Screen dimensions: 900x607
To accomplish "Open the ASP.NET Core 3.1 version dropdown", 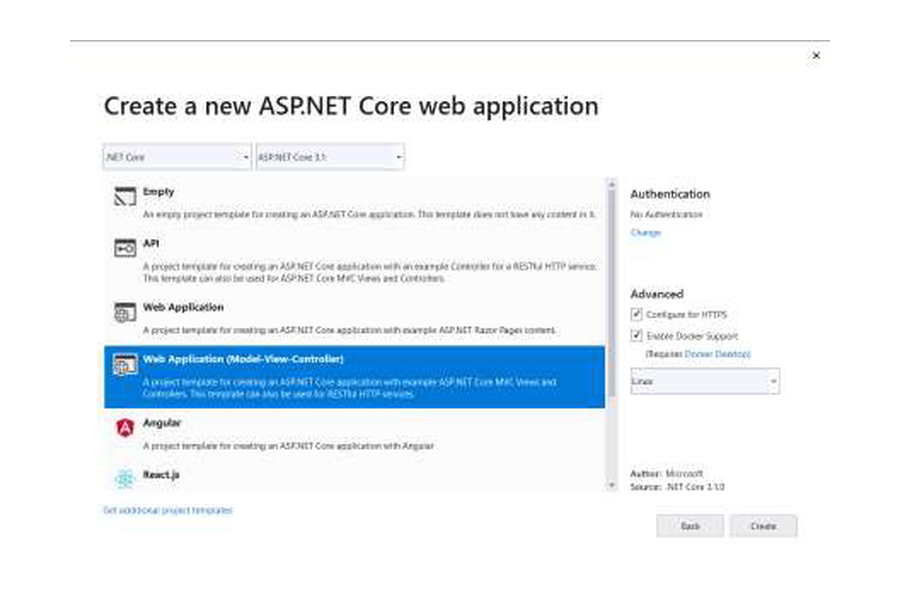I will (x=330, y=157).
